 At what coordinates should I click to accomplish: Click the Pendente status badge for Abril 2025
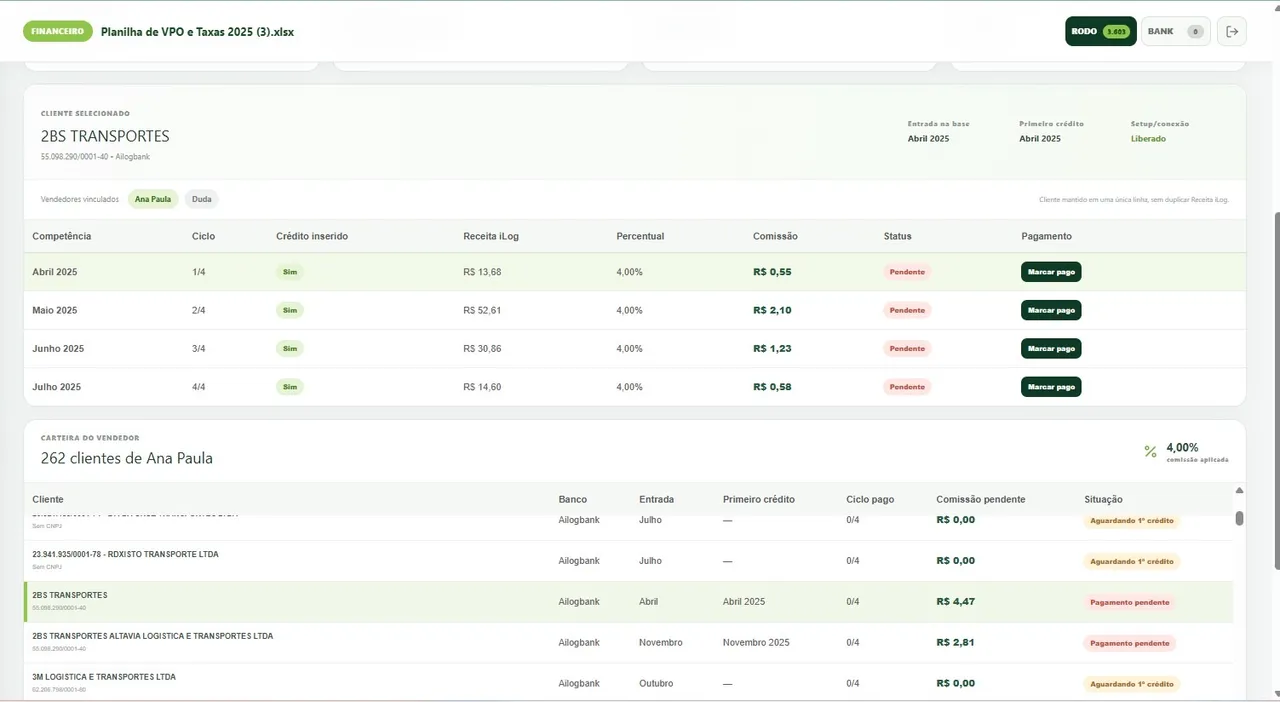pyautogui.click(x=907, y=272)
